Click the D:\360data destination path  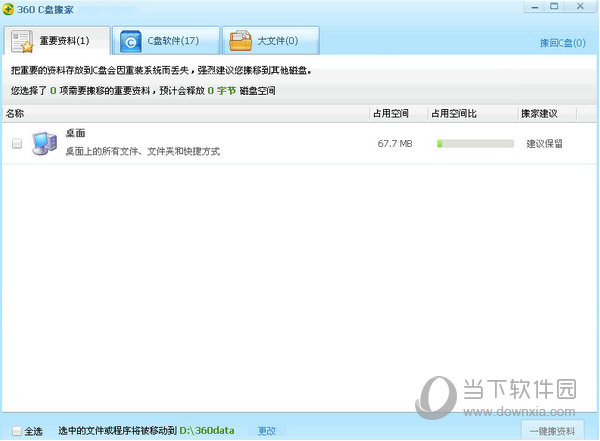(207, 431)
